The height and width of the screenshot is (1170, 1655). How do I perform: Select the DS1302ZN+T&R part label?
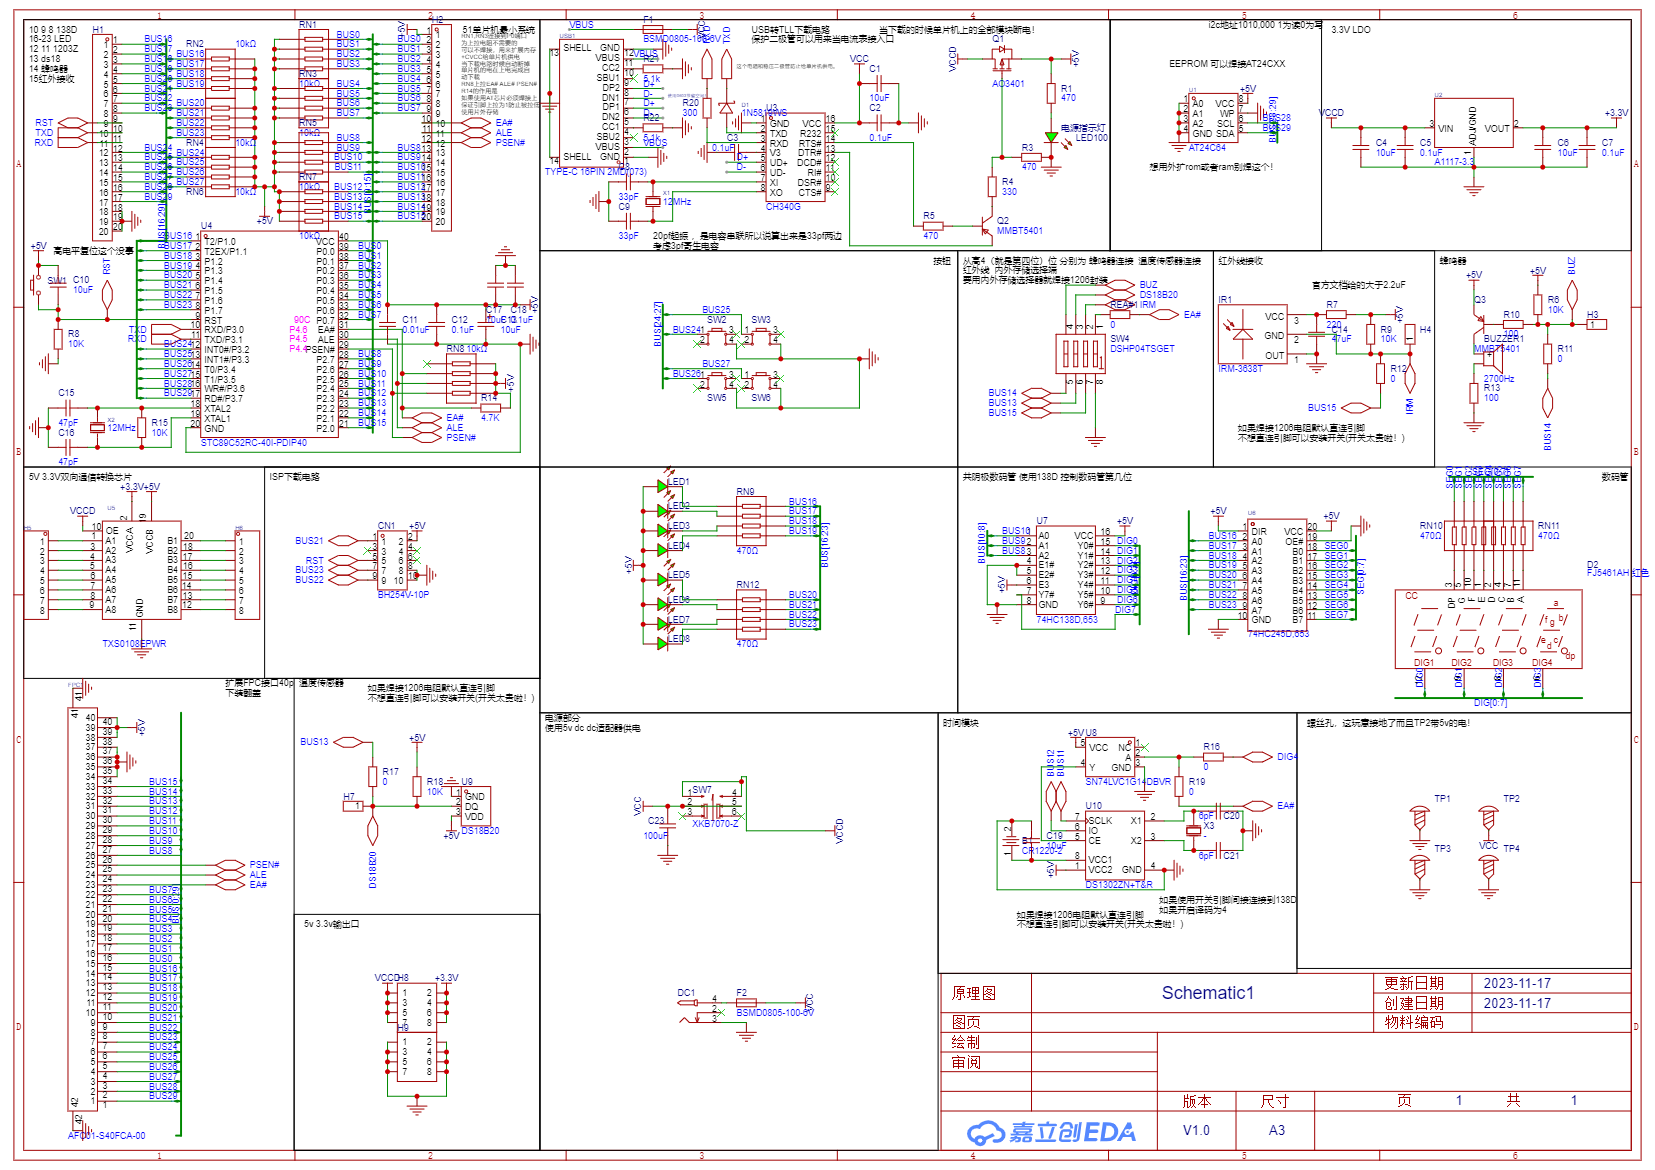(1119, 885)
